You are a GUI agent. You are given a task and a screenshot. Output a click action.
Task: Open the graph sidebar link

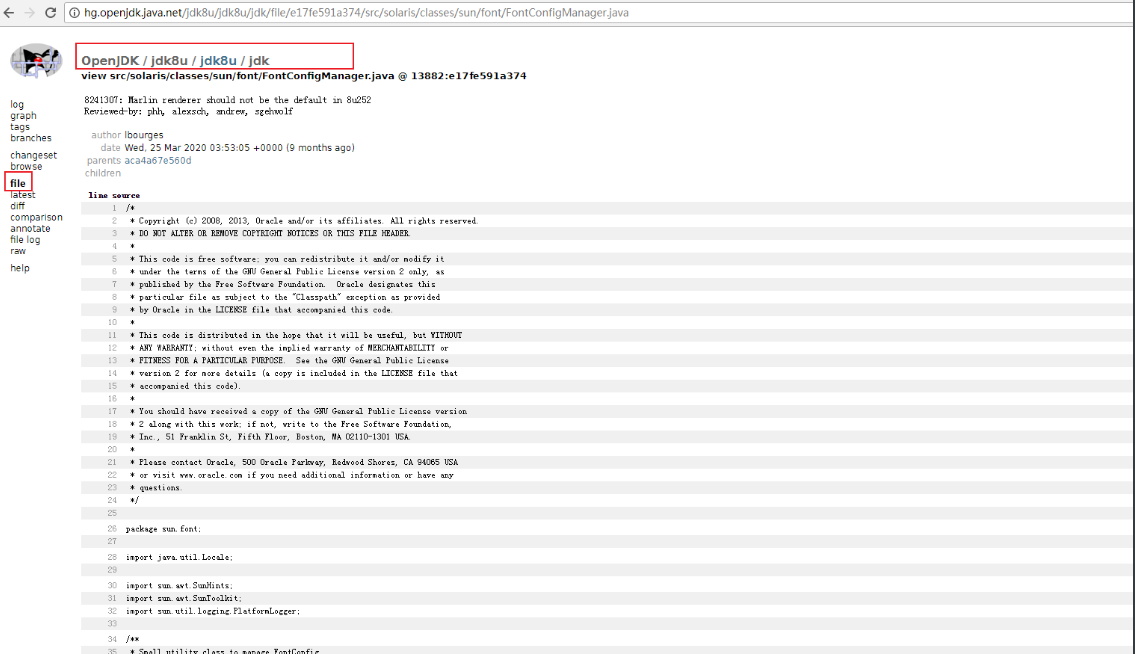[23, 116]
